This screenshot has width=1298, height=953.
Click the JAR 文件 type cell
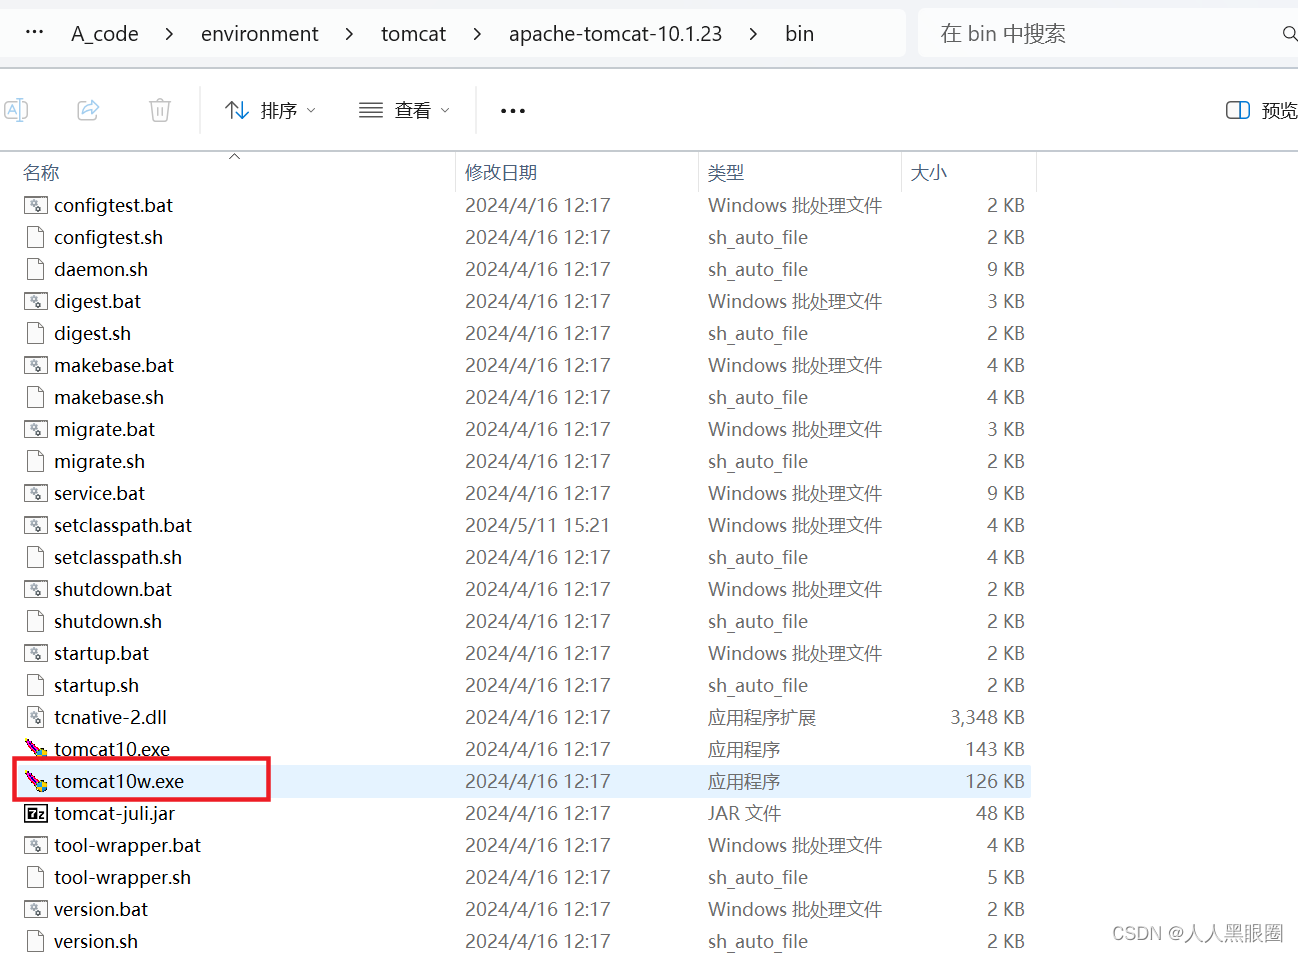[x=744, y=813]
